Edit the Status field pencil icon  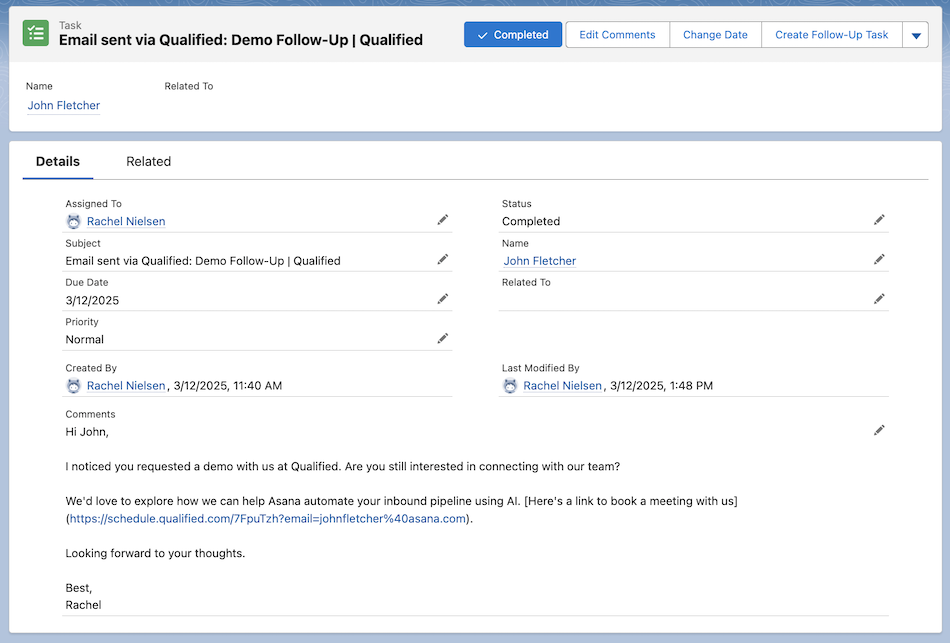tap(879, 220)
